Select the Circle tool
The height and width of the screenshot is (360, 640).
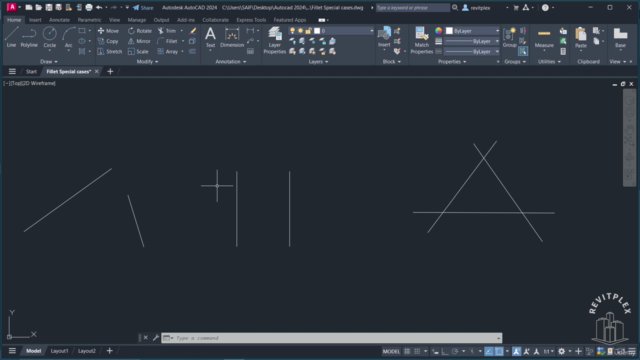49,37
